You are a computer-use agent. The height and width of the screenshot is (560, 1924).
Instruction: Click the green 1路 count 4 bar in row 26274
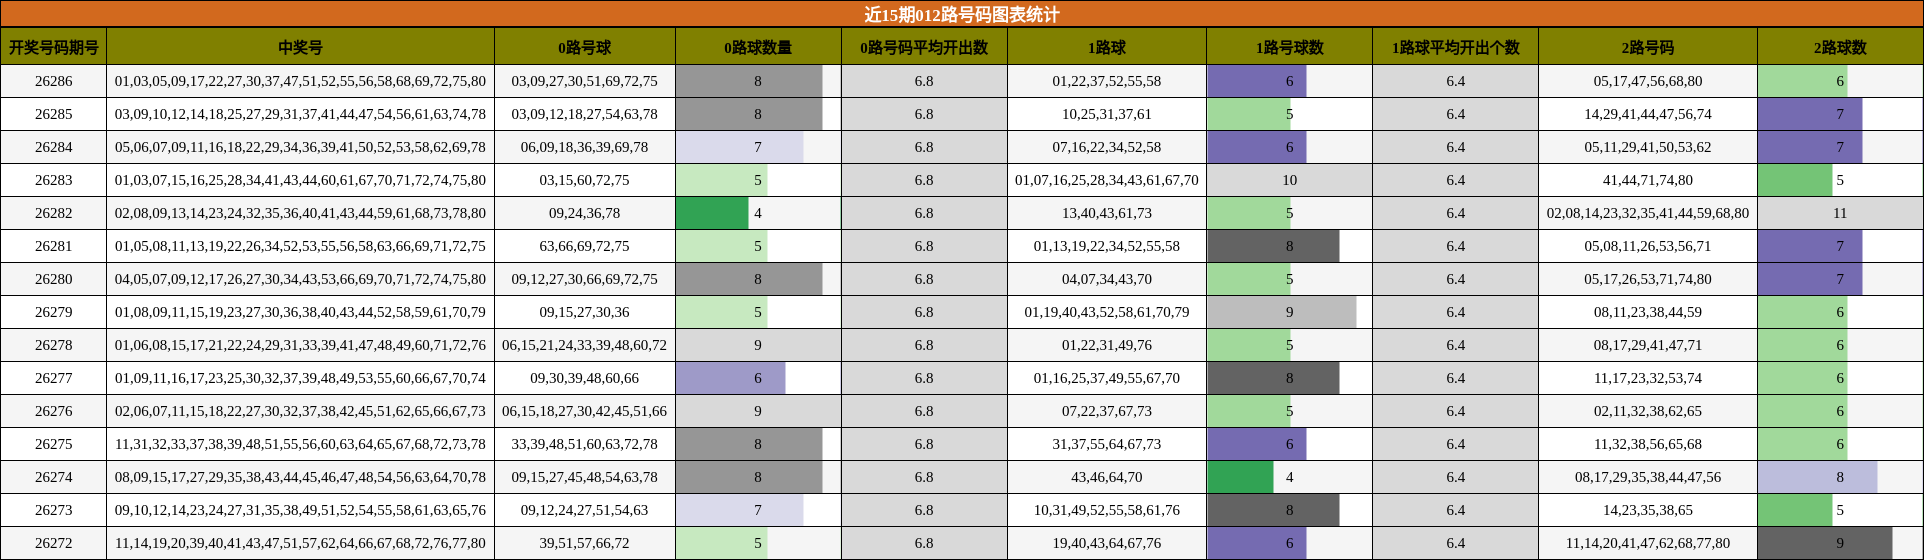[x=1240, y=477]
